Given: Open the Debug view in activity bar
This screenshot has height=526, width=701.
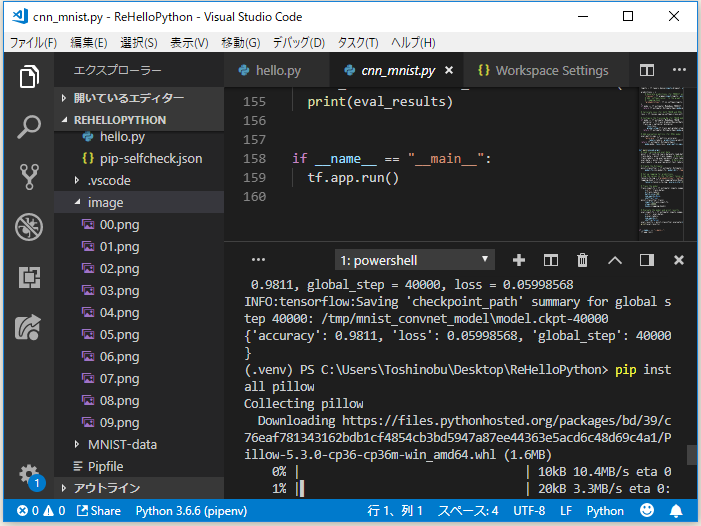Looking at the screenshot, I should [29, 227].
